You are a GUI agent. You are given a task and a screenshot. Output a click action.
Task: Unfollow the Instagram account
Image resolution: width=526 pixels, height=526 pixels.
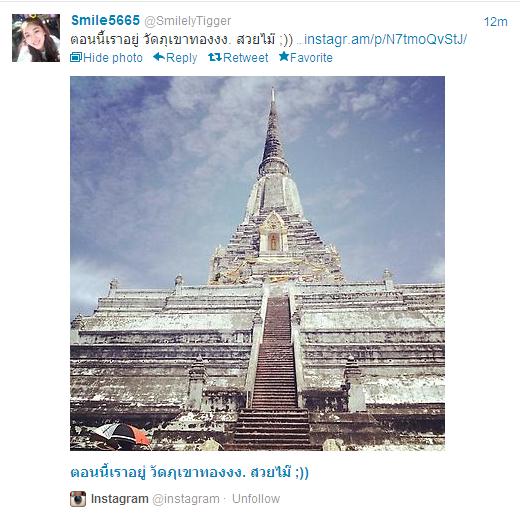tap(256, 499)
